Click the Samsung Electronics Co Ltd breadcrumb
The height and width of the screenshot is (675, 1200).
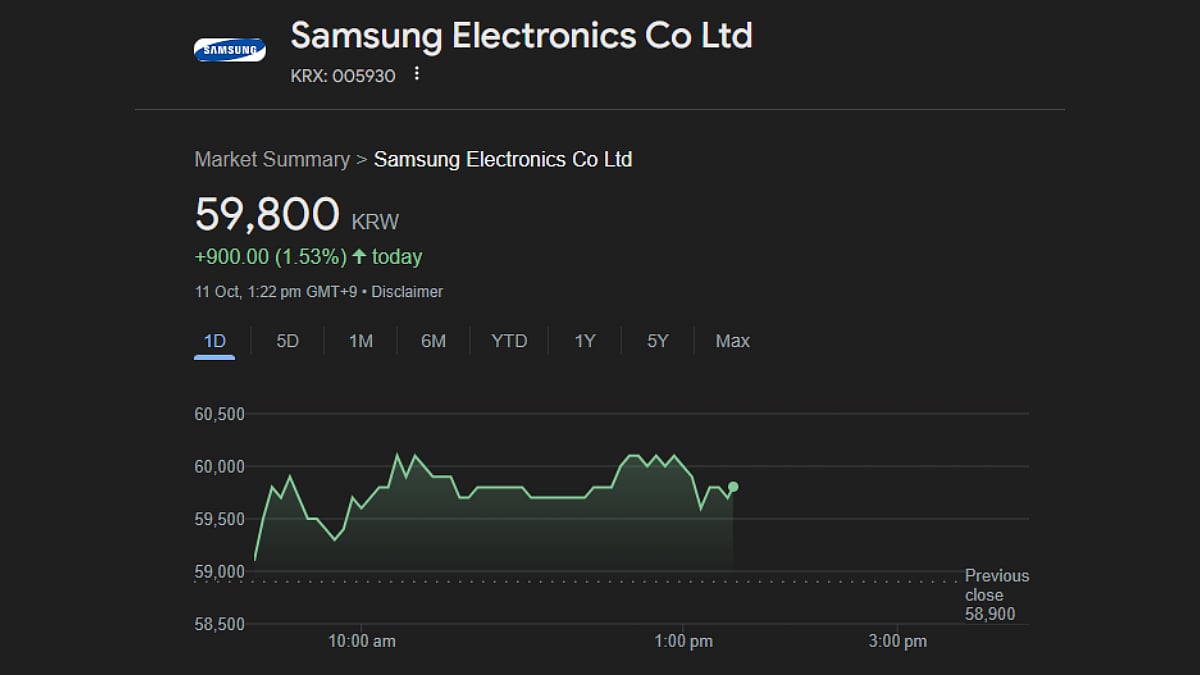[x=503, y=159]
